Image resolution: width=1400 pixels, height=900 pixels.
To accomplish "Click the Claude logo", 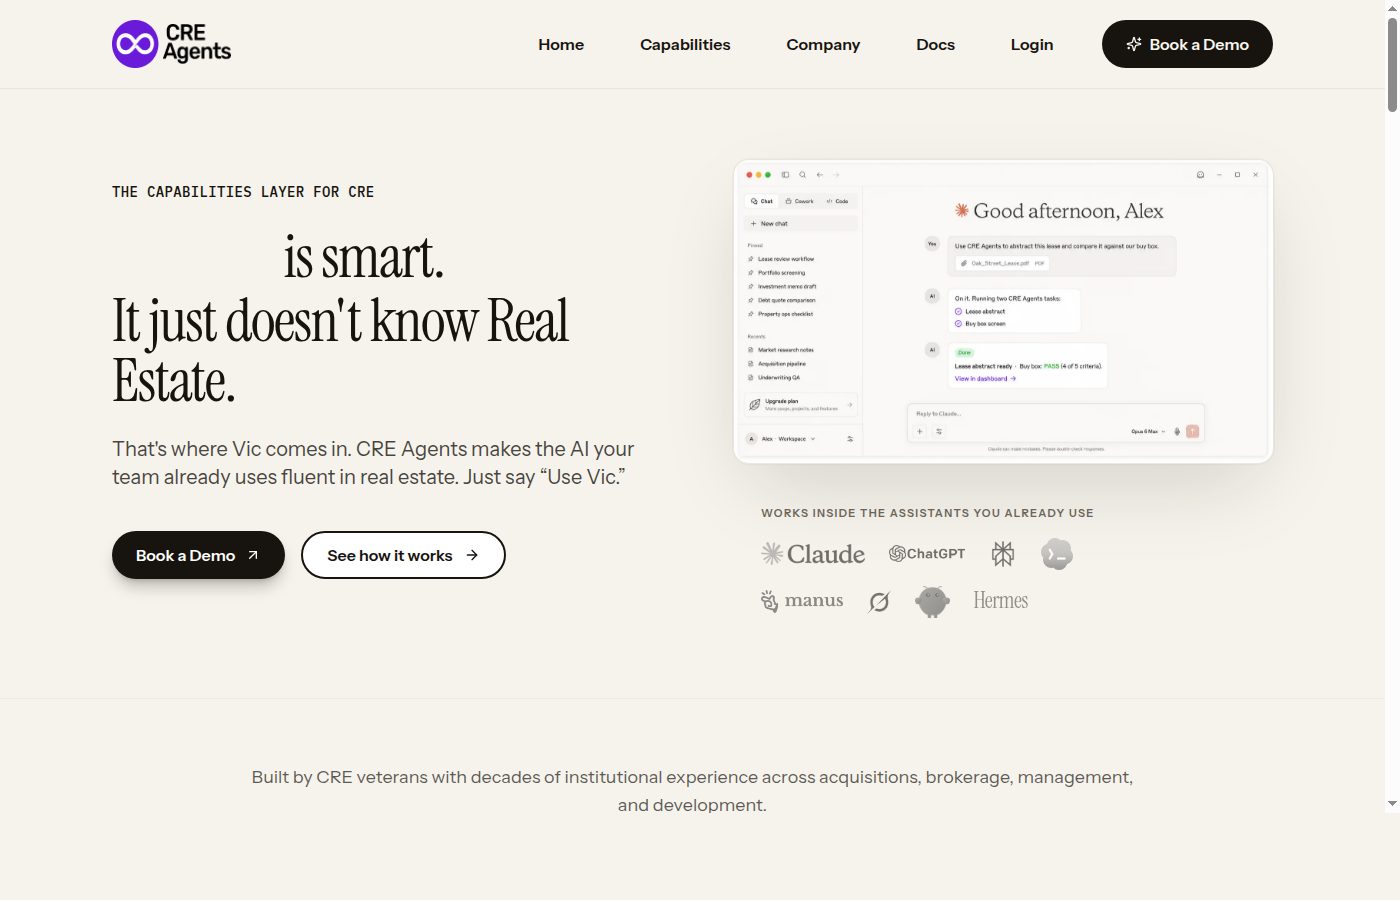I will tap(813, 554).
